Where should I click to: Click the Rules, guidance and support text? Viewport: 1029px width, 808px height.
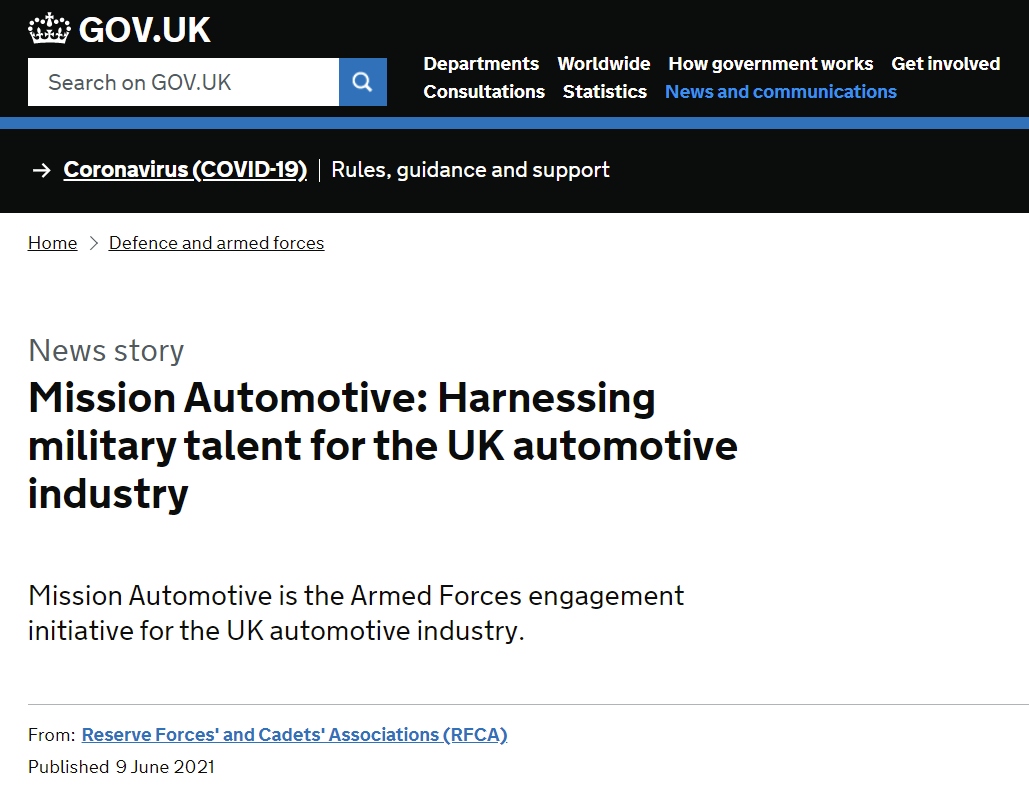(470, 170)
